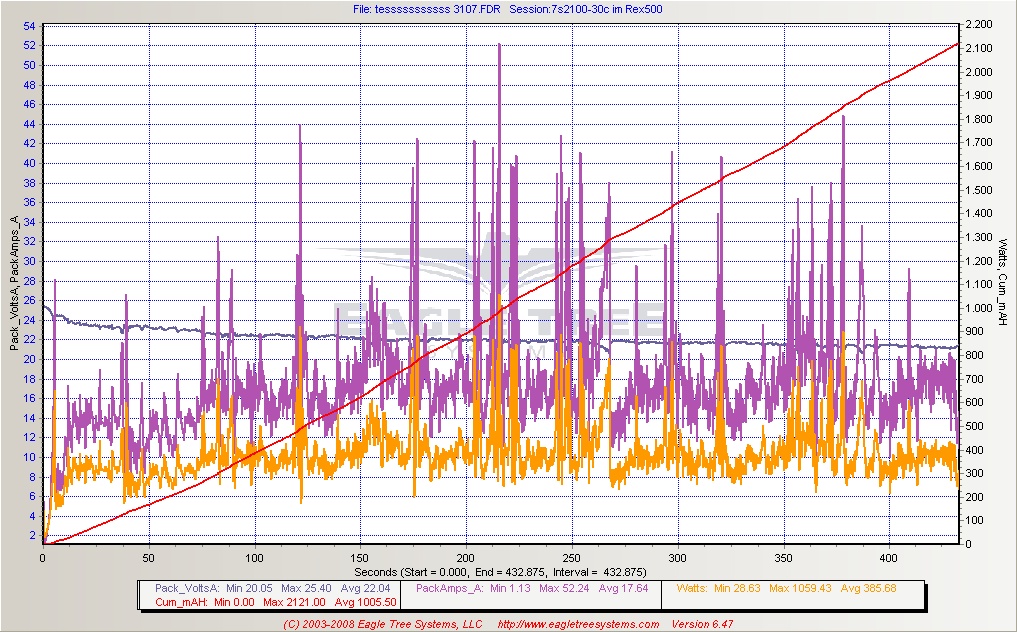
Task: Select 'Avg 17.64' in the PackAmps_A legend
Action: point(623,589)
